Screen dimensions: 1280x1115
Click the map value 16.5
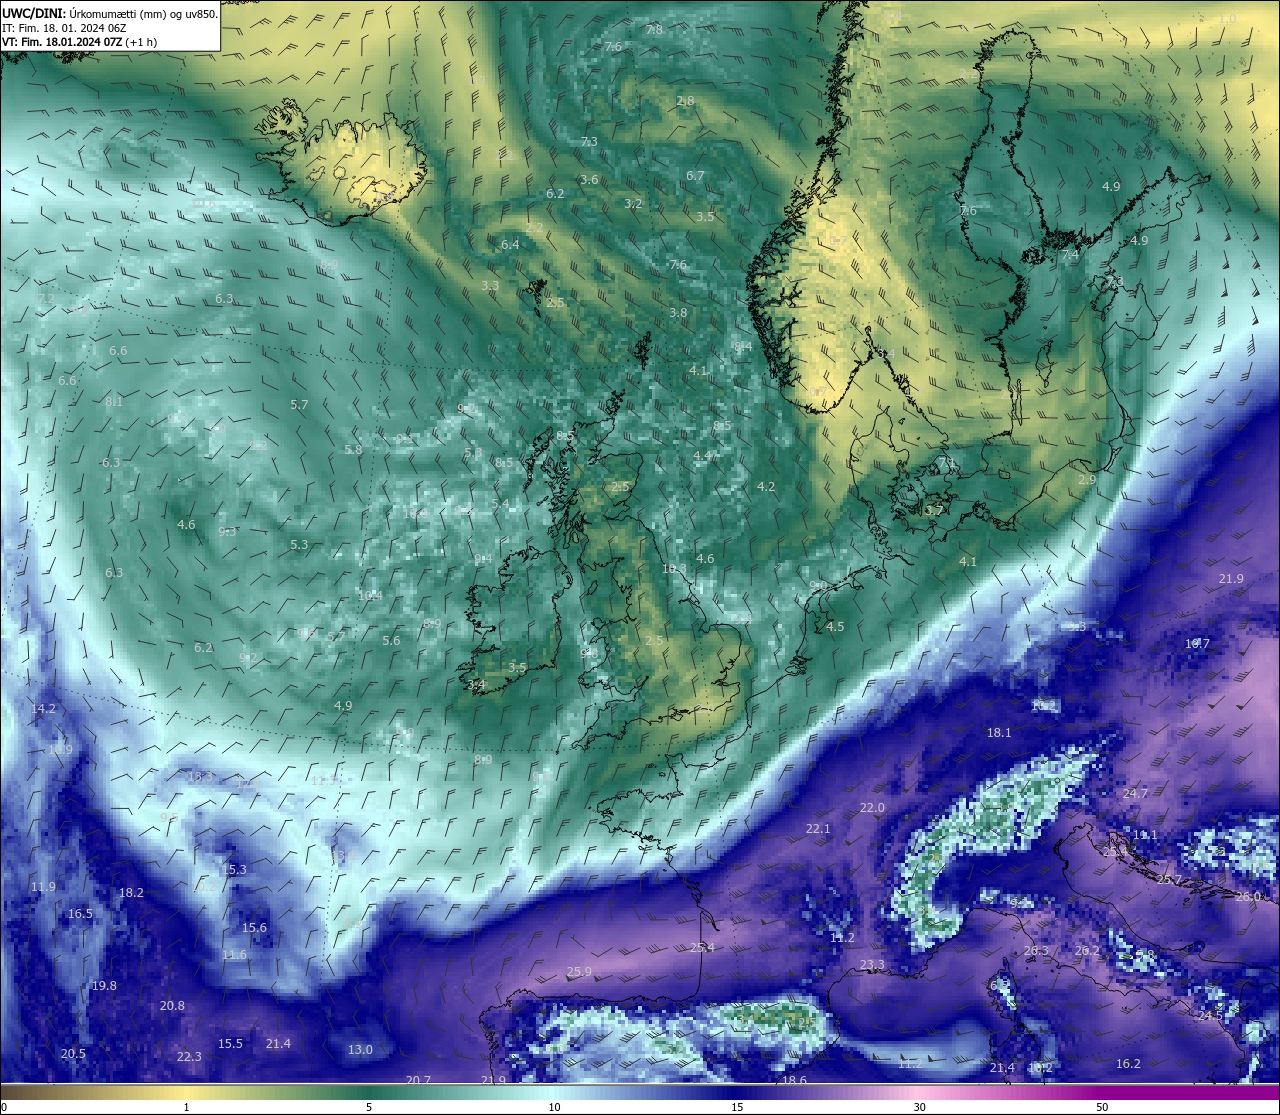coord(80,913)
